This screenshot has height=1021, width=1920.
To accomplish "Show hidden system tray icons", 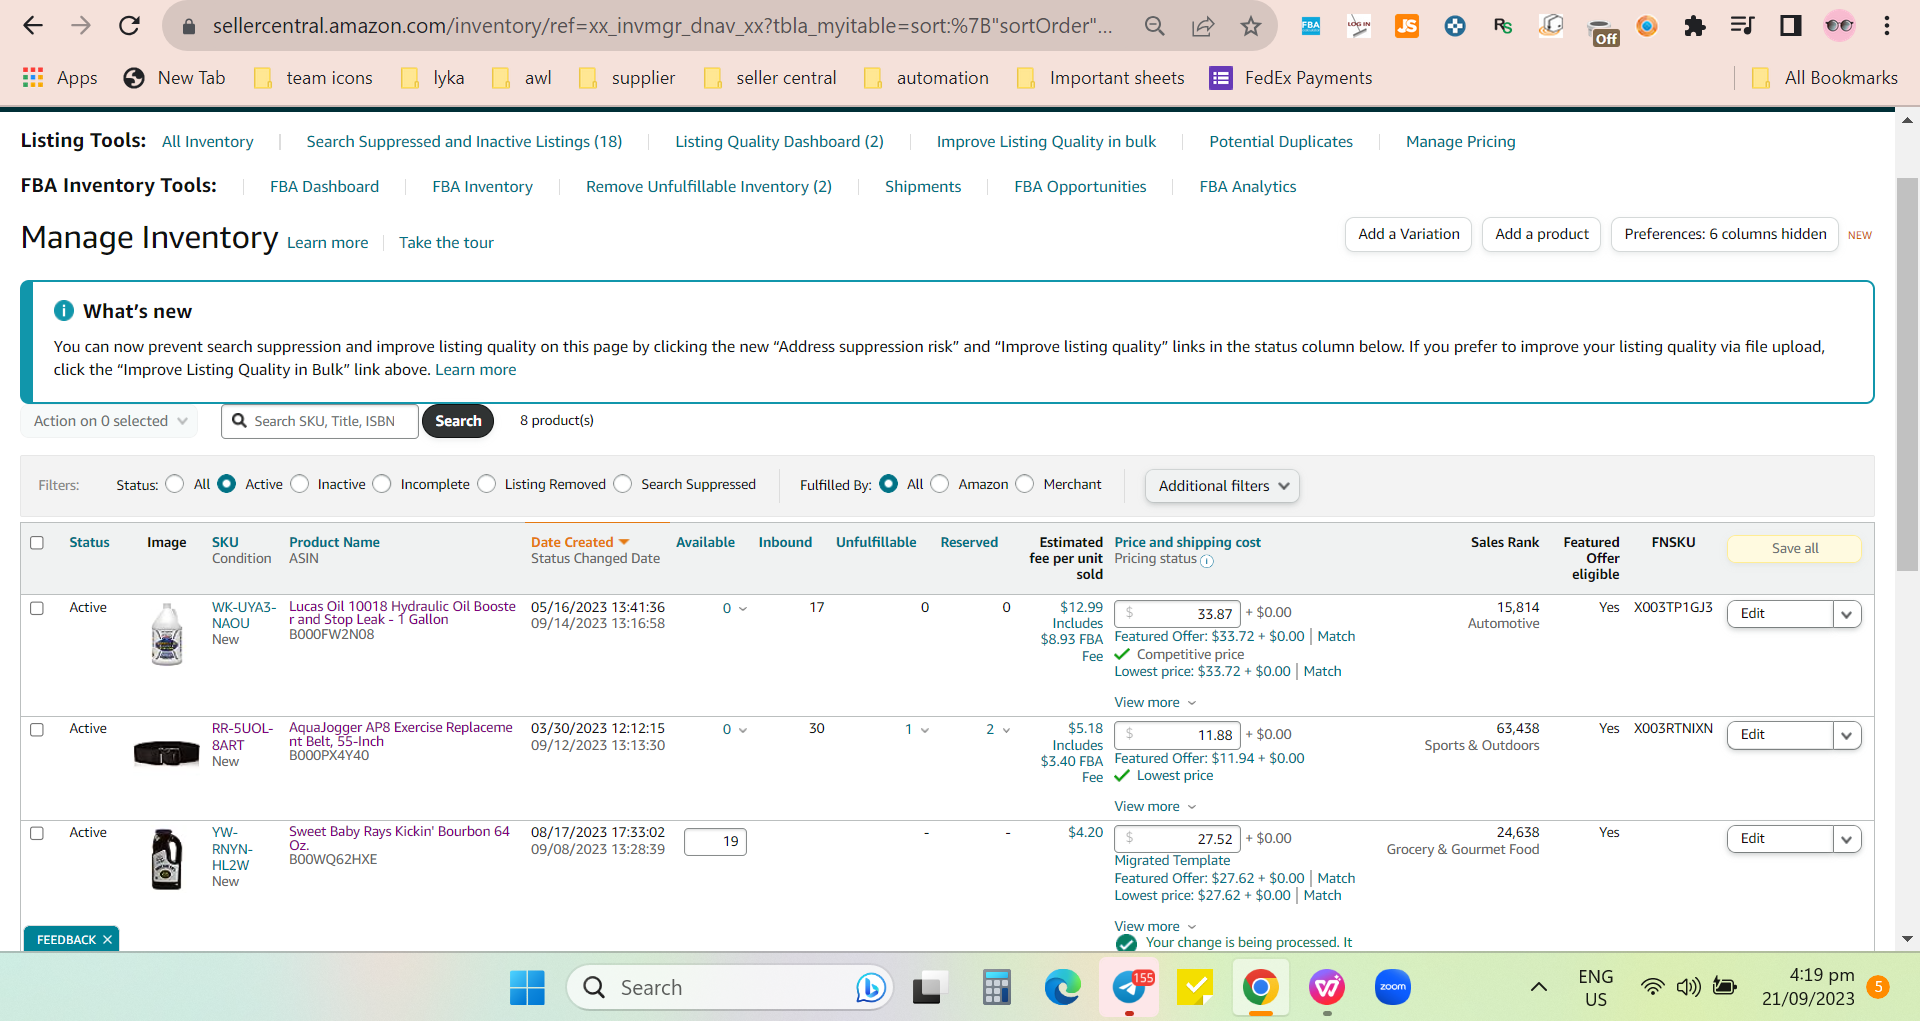I will 1539,988.
